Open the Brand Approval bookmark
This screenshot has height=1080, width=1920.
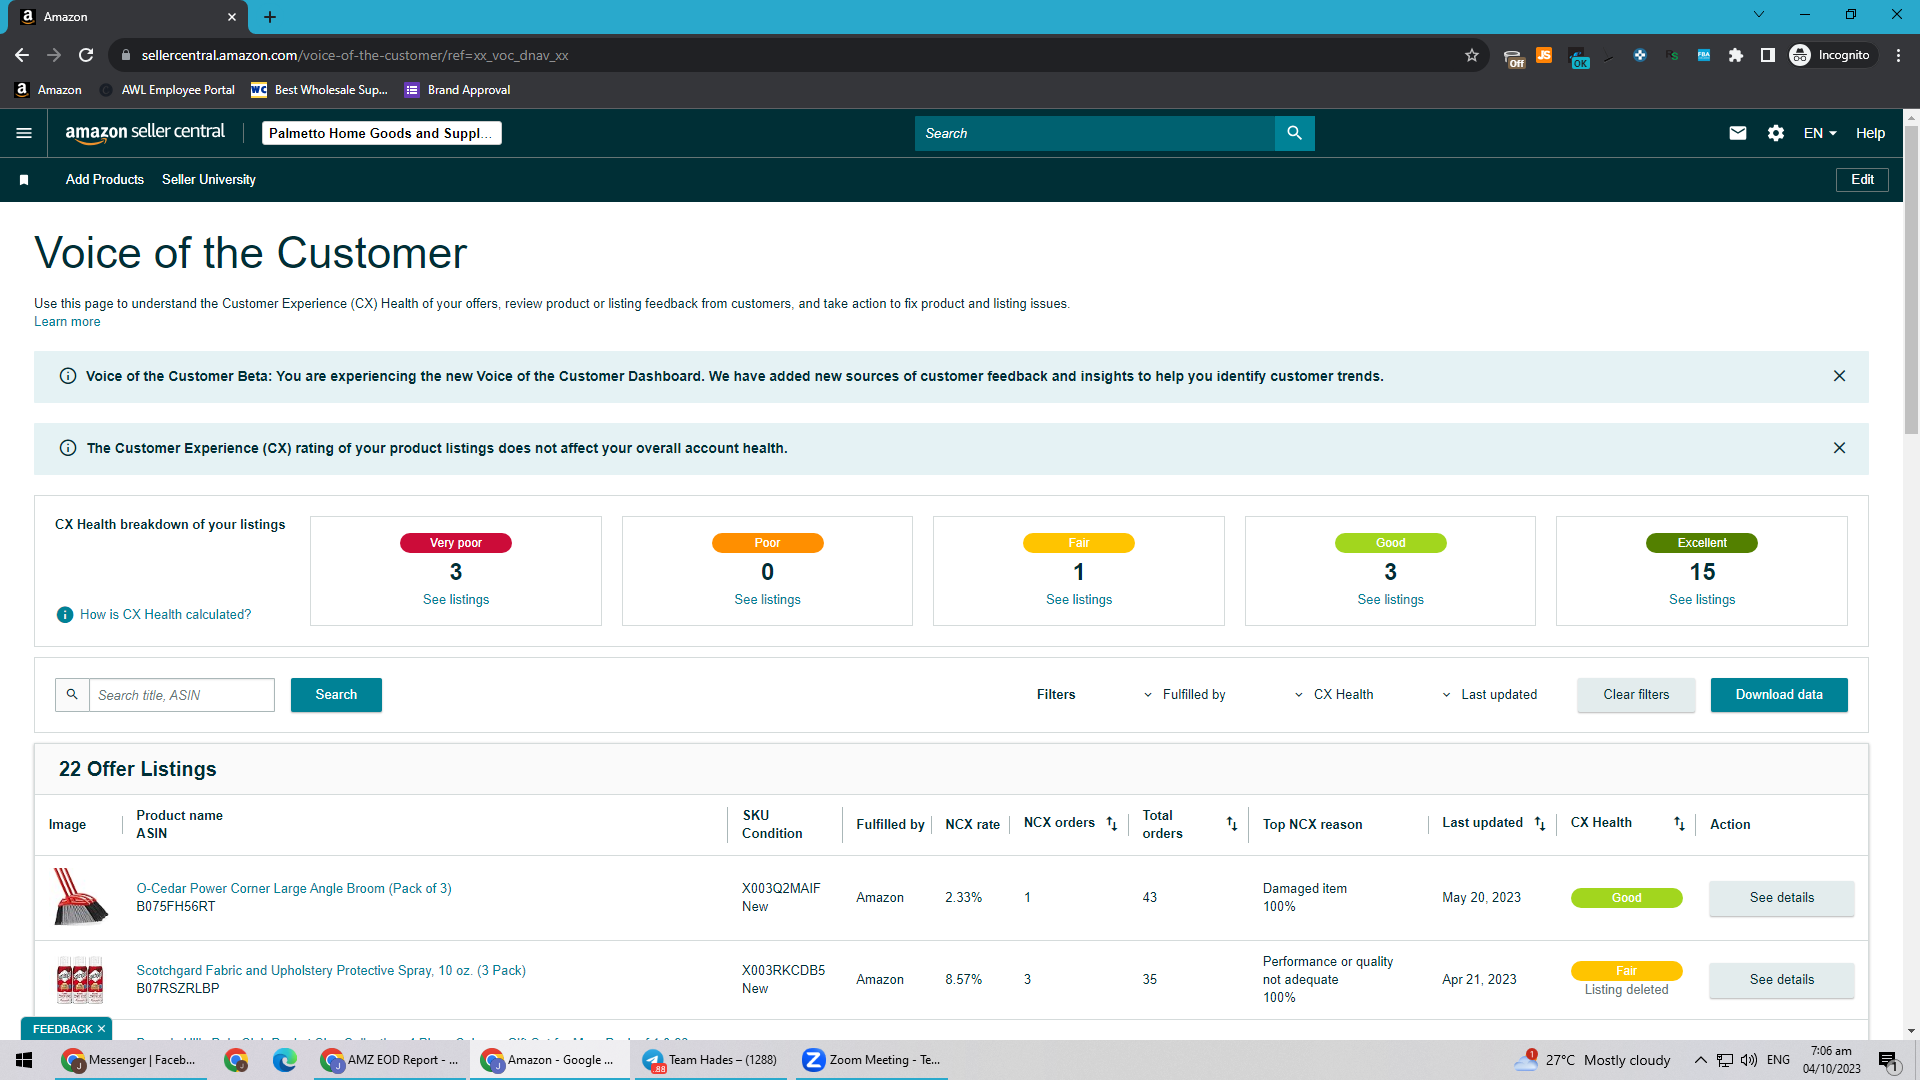tap(457, 90)
